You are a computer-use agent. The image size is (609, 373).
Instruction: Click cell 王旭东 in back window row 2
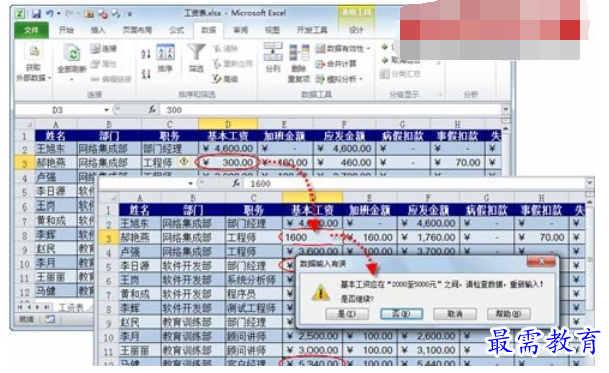click(56, 148)
